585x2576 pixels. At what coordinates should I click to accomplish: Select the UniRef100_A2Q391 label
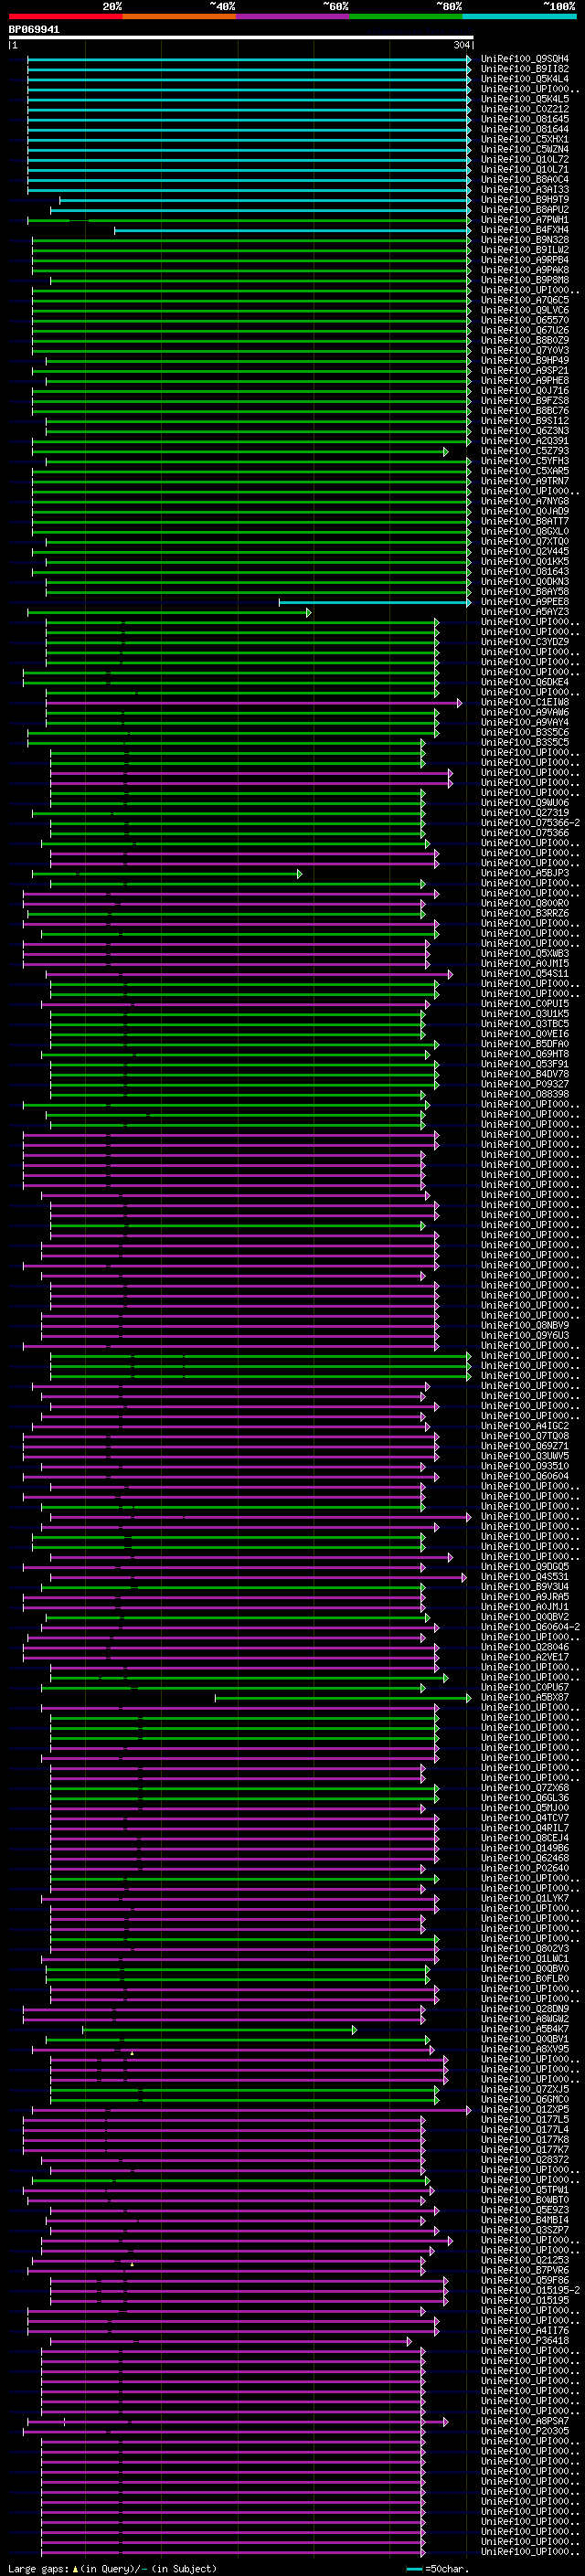click(525, 441)
